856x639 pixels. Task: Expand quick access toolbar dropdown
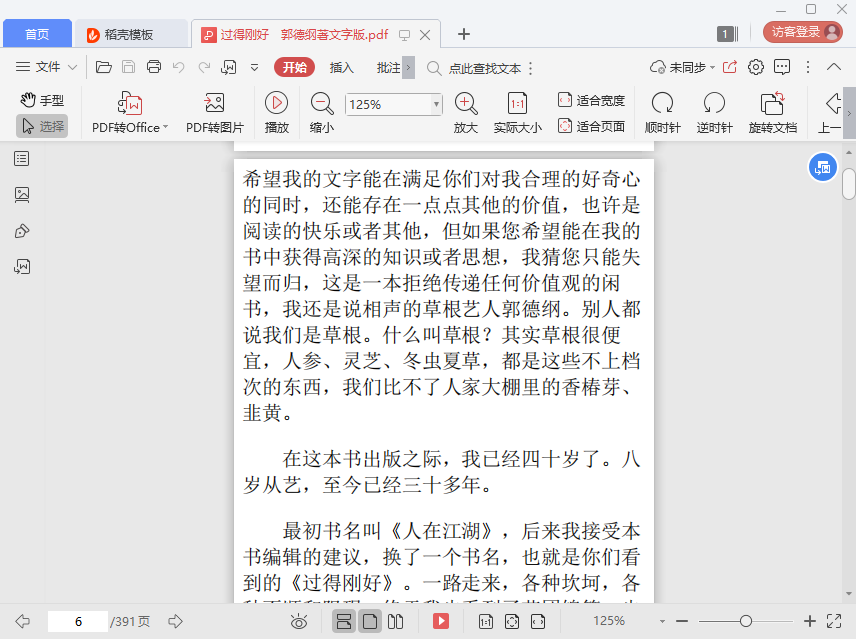(x=254, y=68)
